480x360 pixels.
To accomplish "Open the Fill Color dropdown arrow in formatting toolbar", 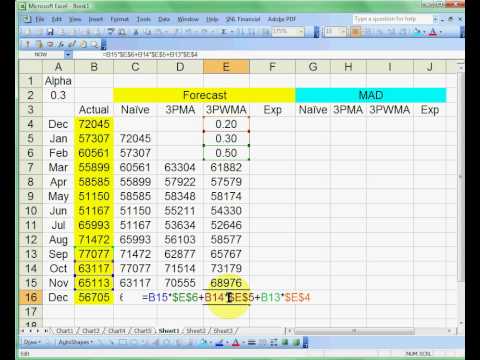I will point(424,32).
